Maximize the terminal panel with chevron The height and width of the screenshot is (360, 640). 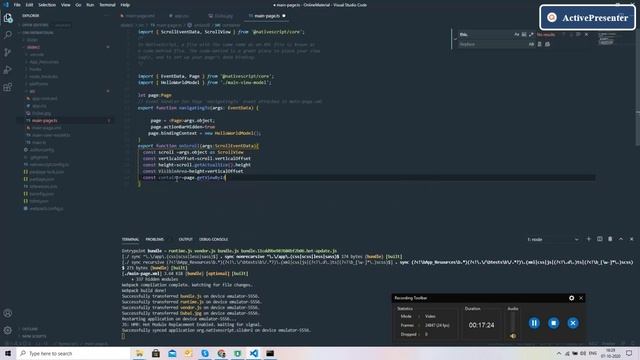621,239
